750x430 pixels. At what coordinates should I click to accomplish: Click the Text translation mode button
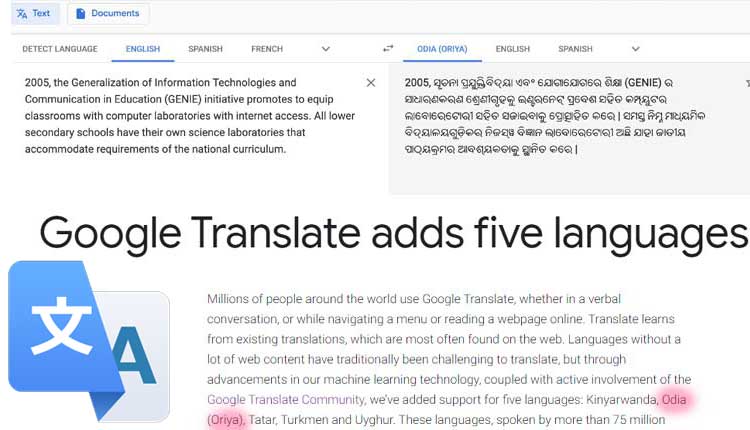click(33, 14)
